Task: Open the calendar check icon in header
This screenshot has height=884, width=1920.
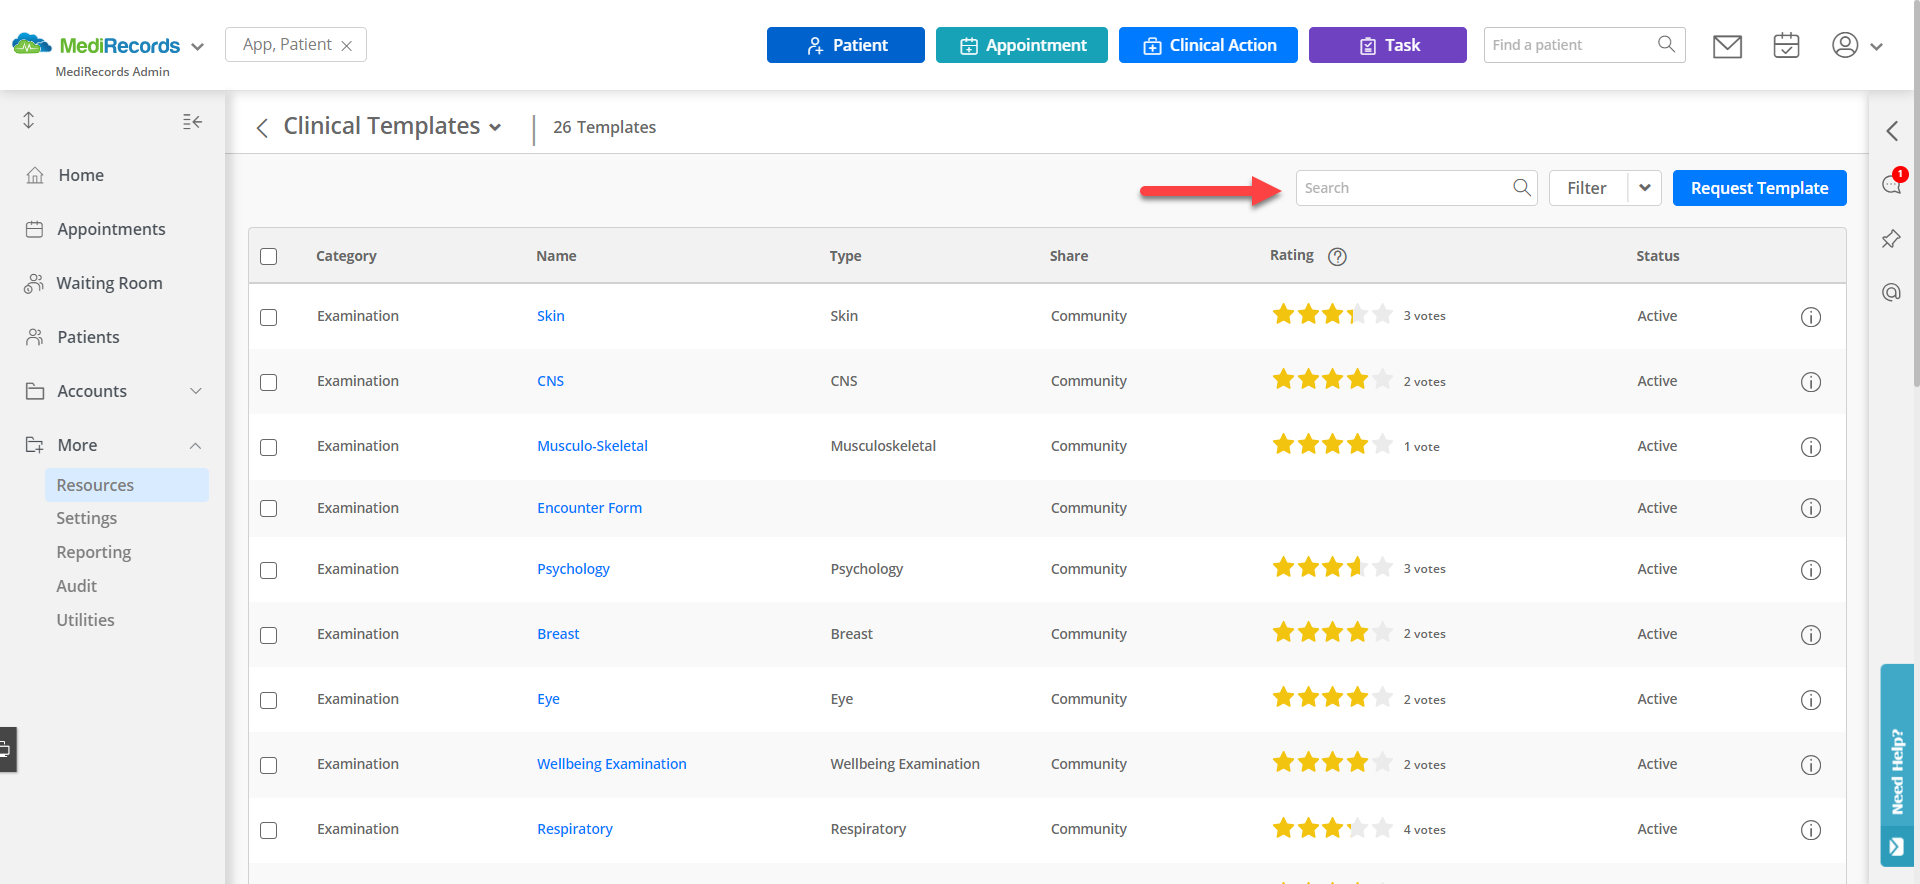Action: pyautogui.click(x=1786, y=45)
